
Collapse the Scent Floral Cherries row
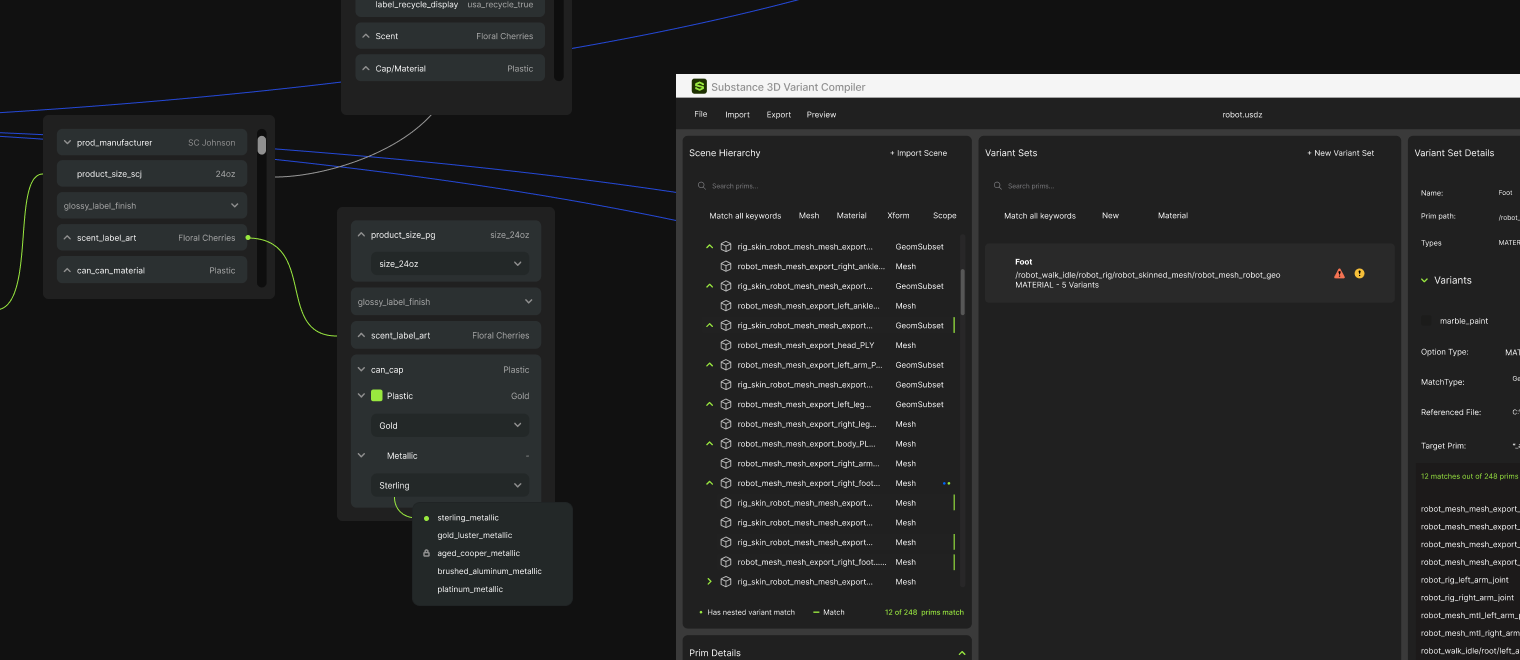click(365, 36)
